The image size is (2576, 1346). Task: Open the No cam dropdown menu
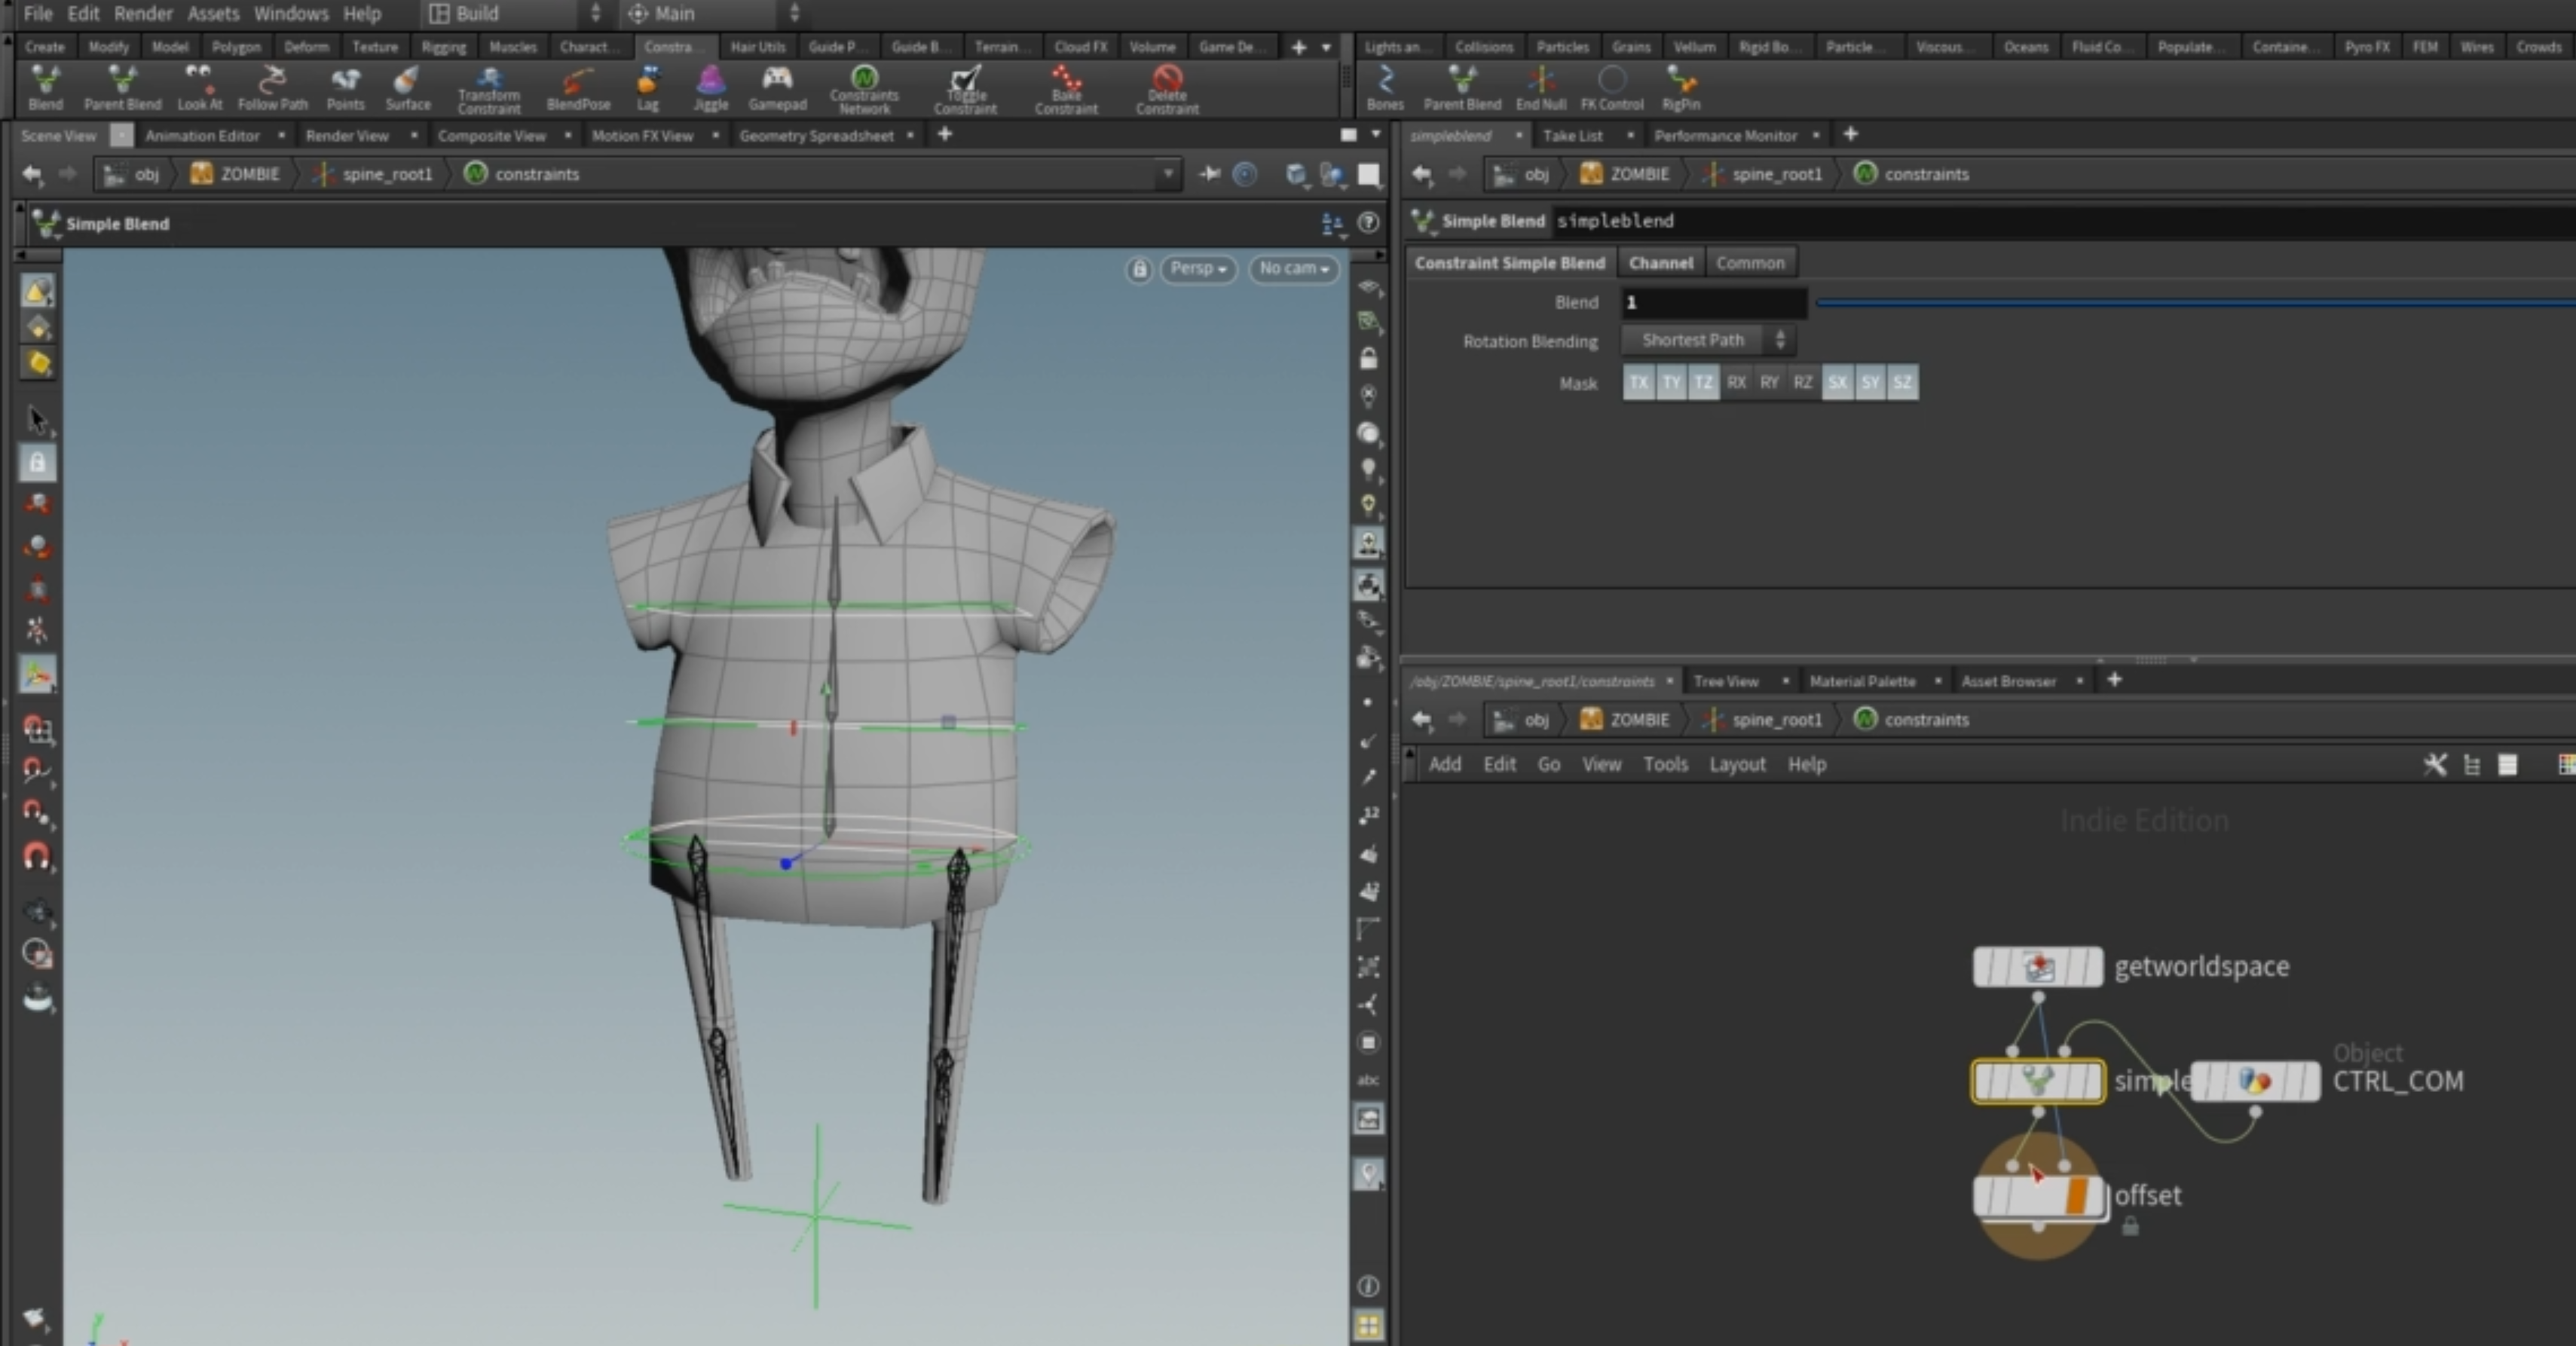(1293, 268)
